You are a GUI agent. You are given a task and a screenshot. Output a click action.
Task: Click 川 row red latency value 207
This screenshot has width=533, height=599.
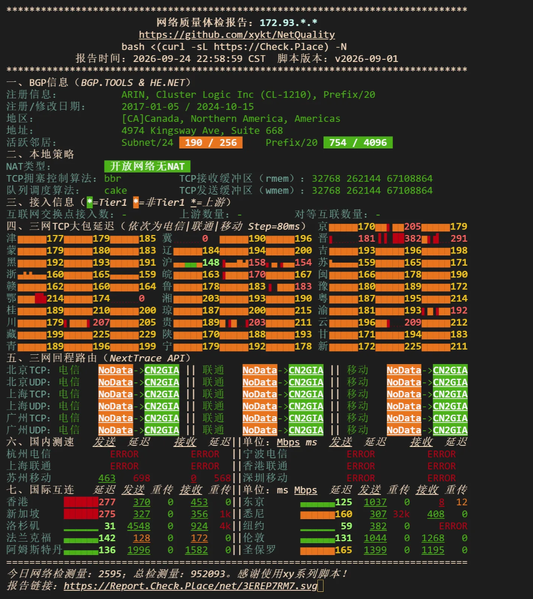click(x=101, y=322)
